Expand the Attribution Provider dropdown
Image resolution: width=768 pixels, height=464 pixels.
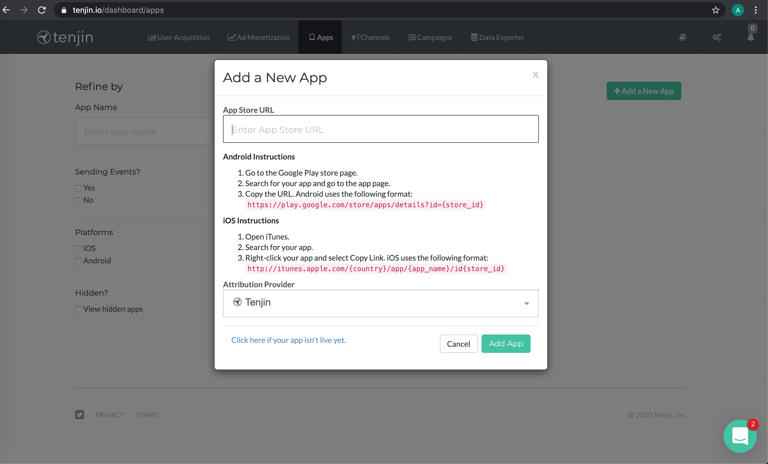point(381,303)
